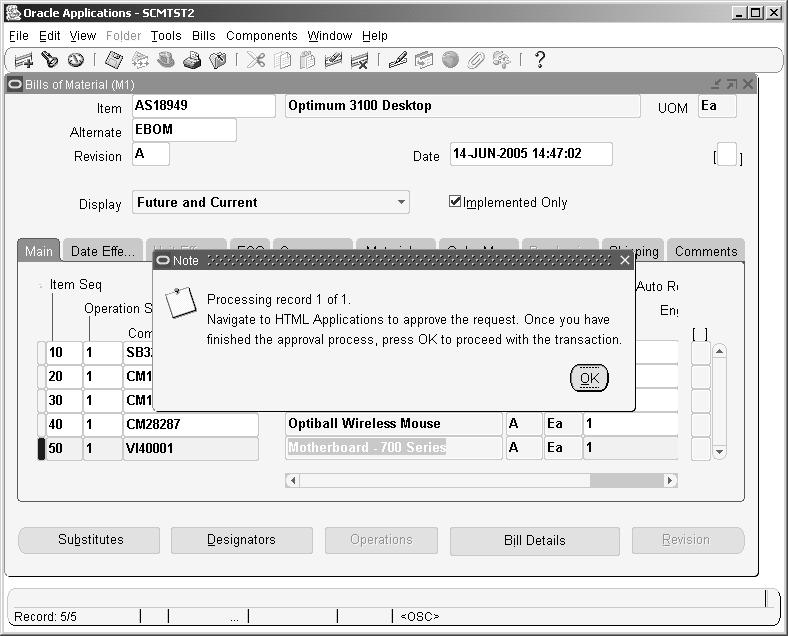
Task: Select component cell CM28287
Action: point(191,425)
